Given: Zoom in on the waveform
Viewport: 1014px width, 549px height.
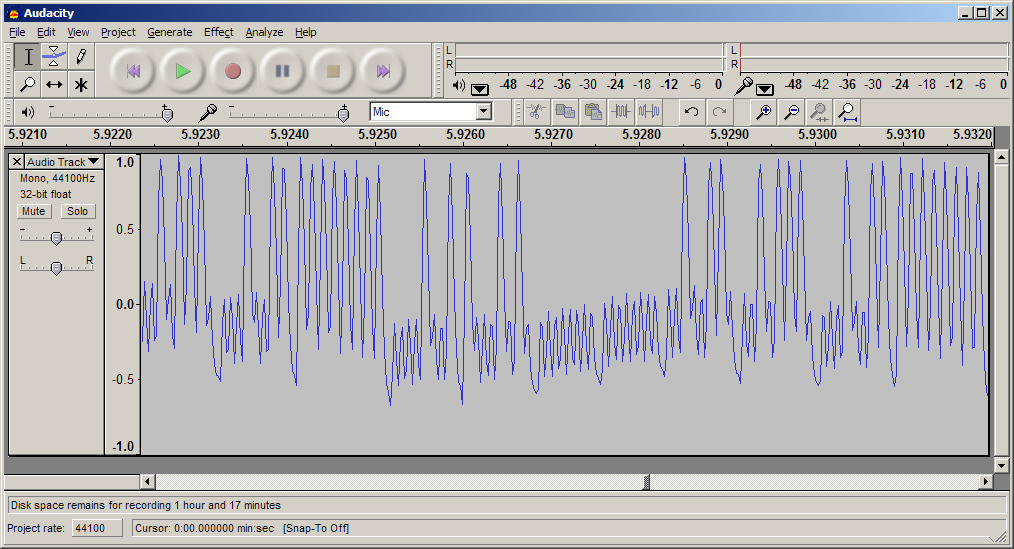Looking at the screenshot, I should (764, 112).
